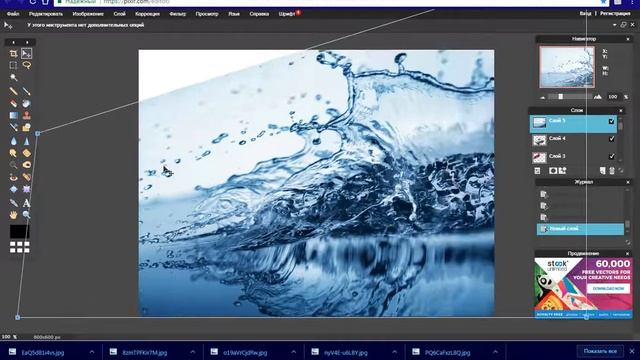Open options chevron for second downloaded jpg

click(x=193, y=352)
